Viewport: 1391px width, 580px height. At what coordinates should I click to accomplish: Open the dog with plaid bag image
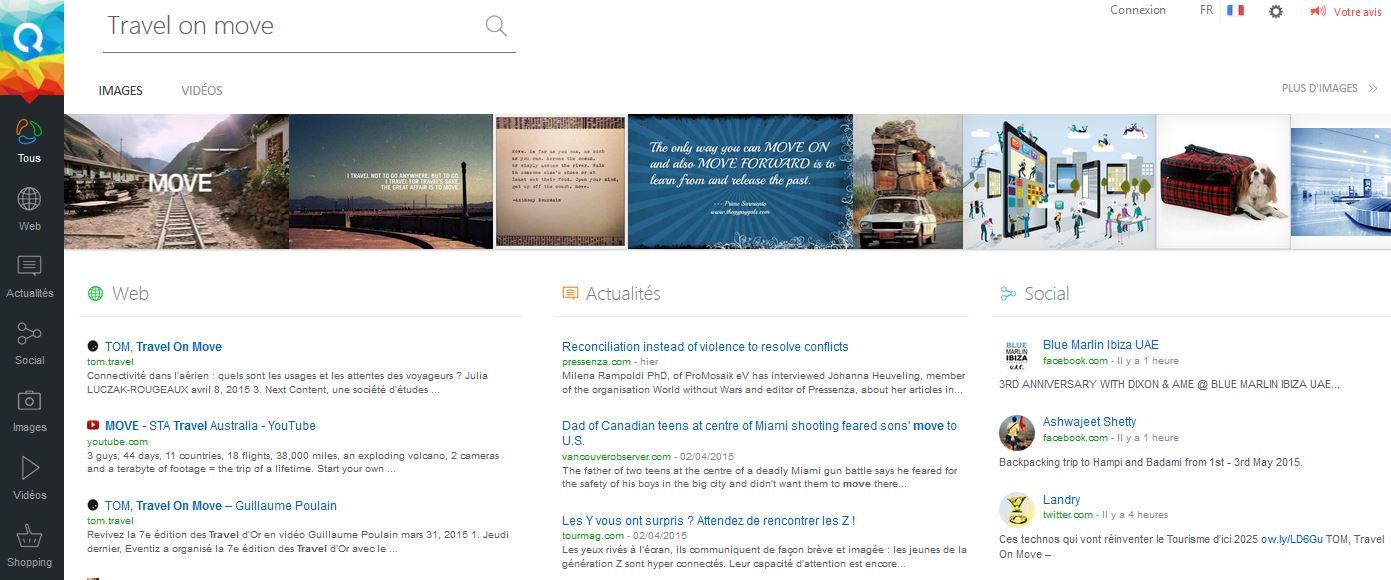point(1223,181)
